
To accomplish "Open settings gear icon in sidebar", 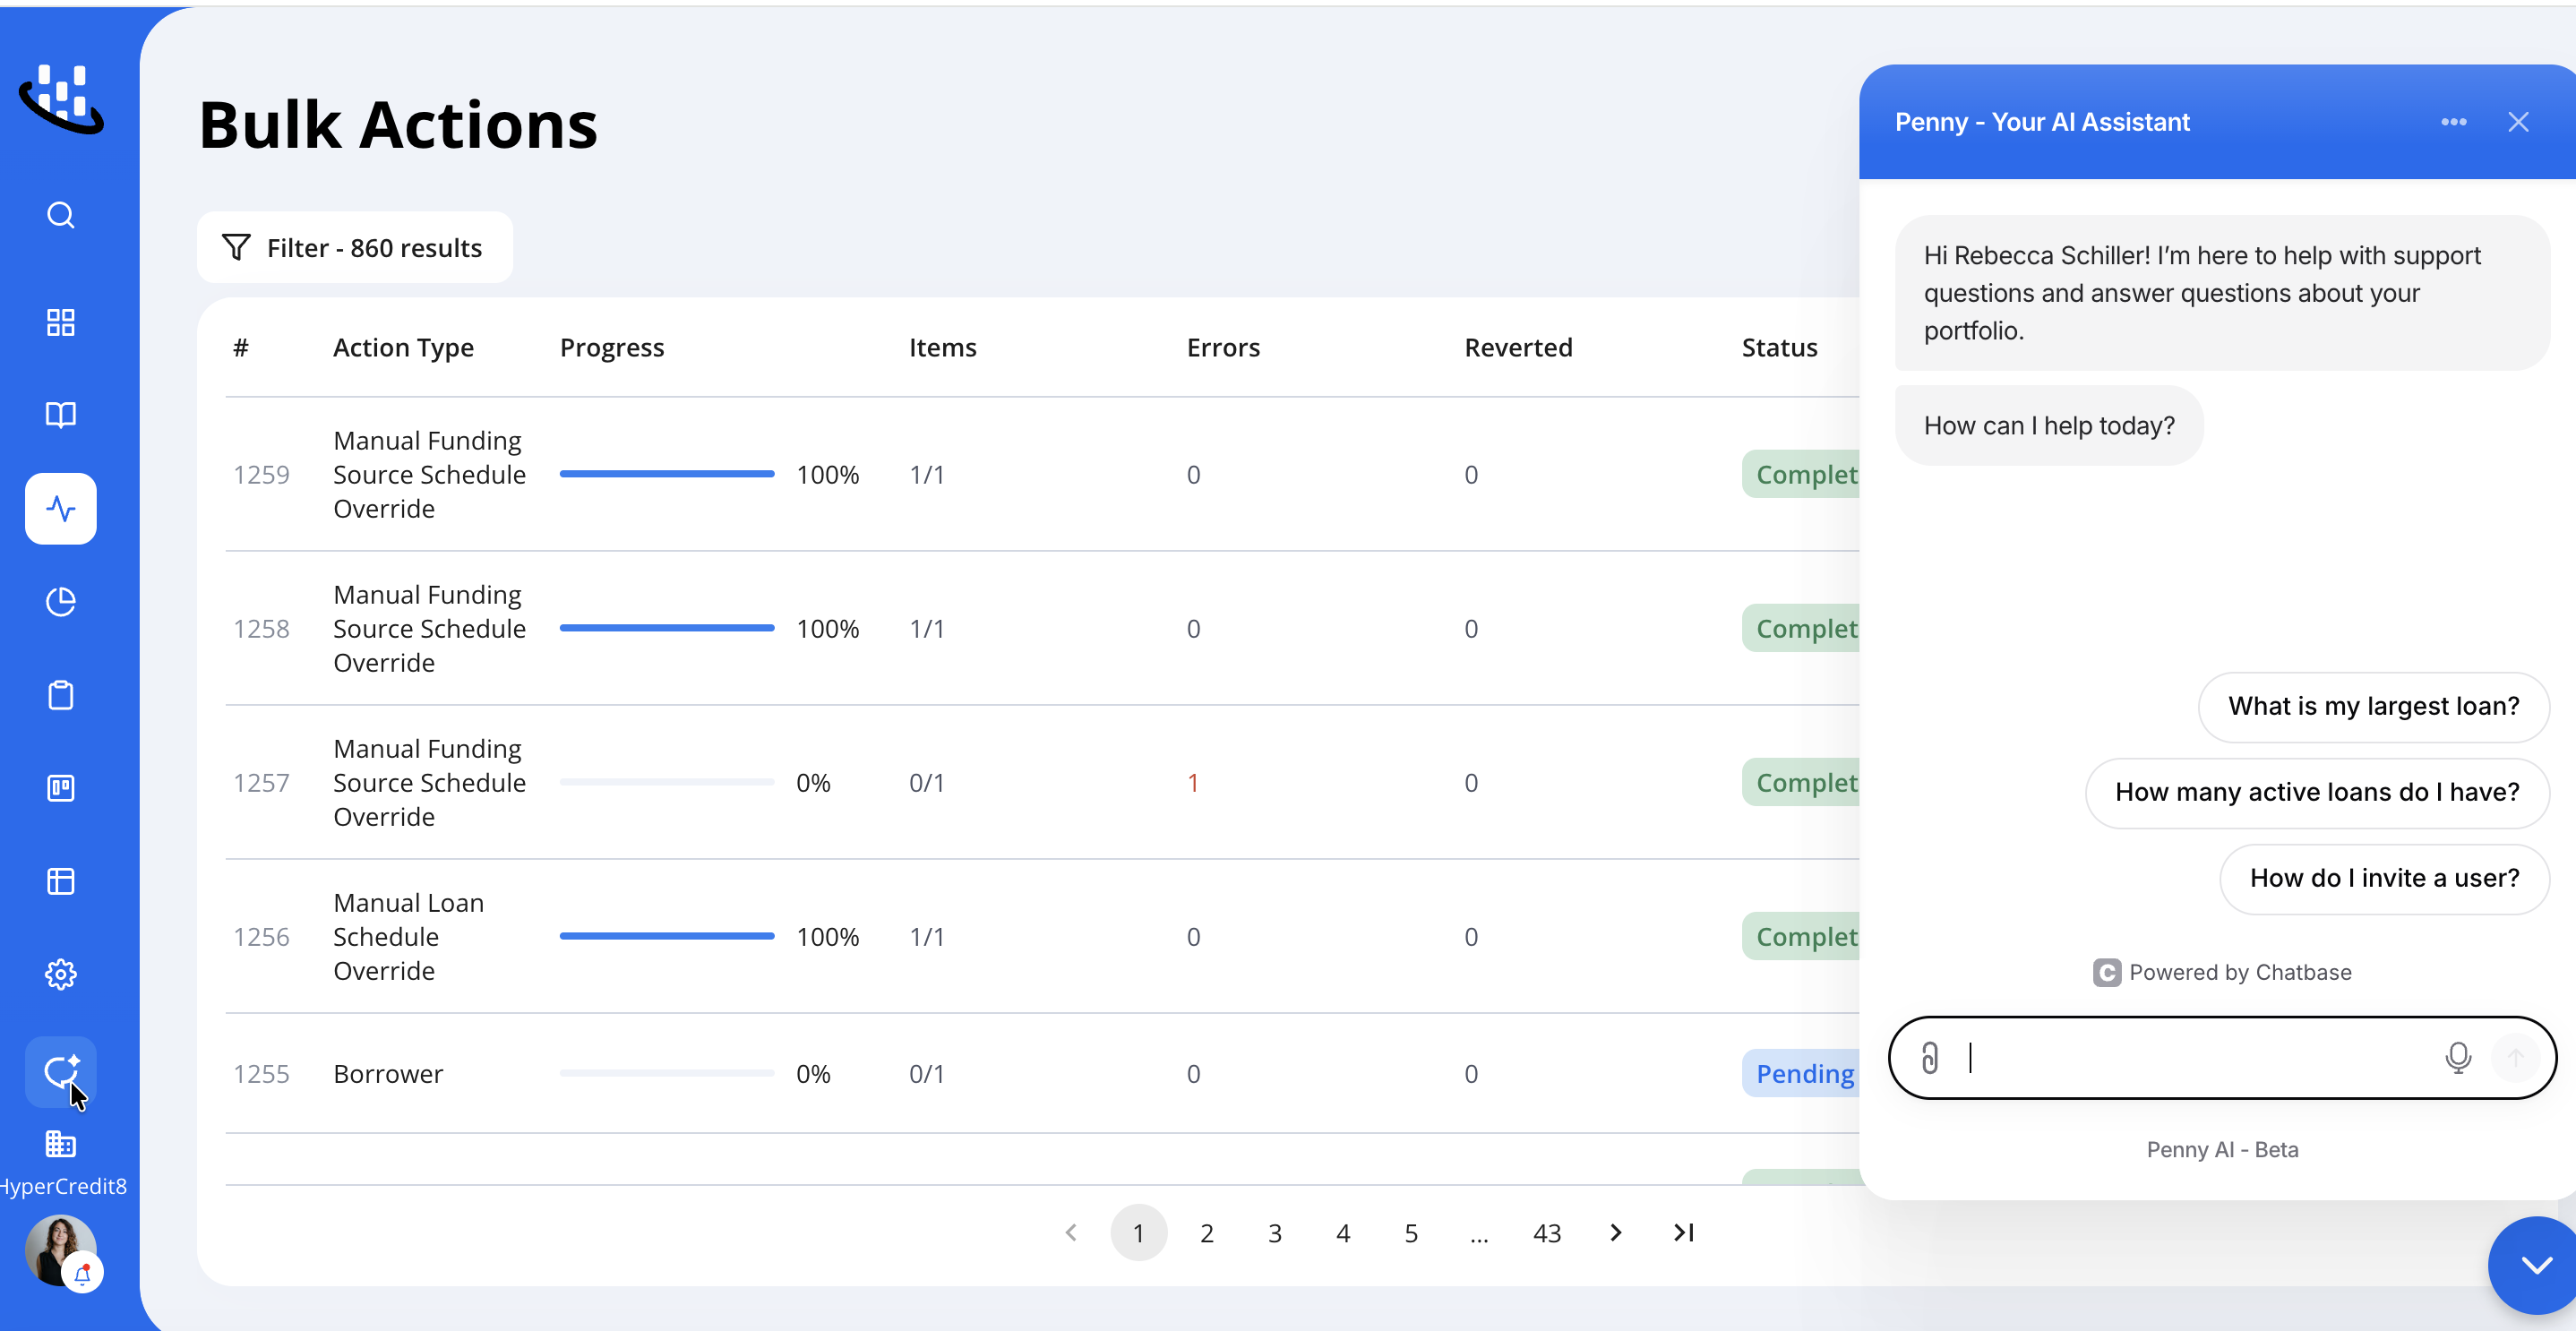I will [x=61, y=974].
